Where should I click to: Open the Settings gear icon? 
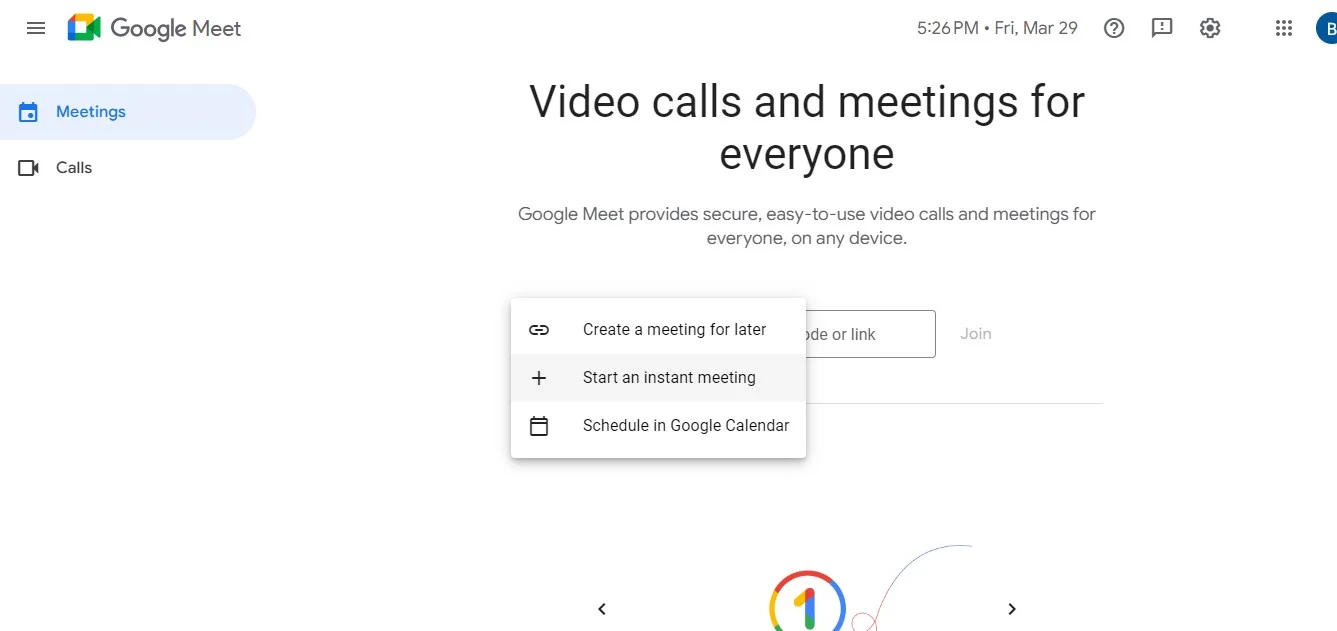[1210, 28]
